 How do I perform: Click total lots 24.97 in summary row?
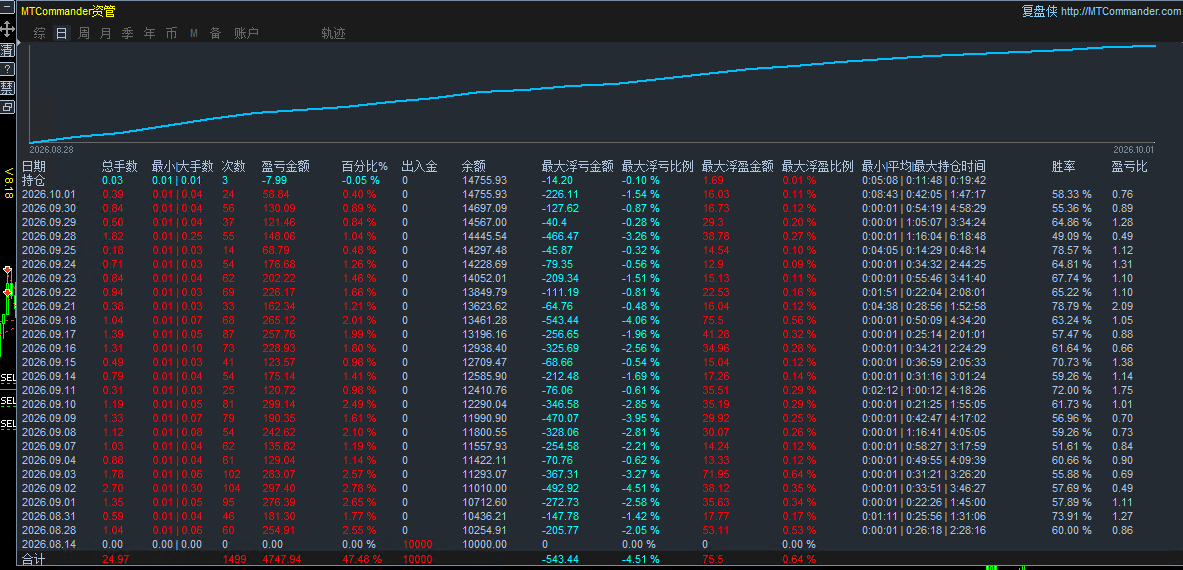(116, 559)
